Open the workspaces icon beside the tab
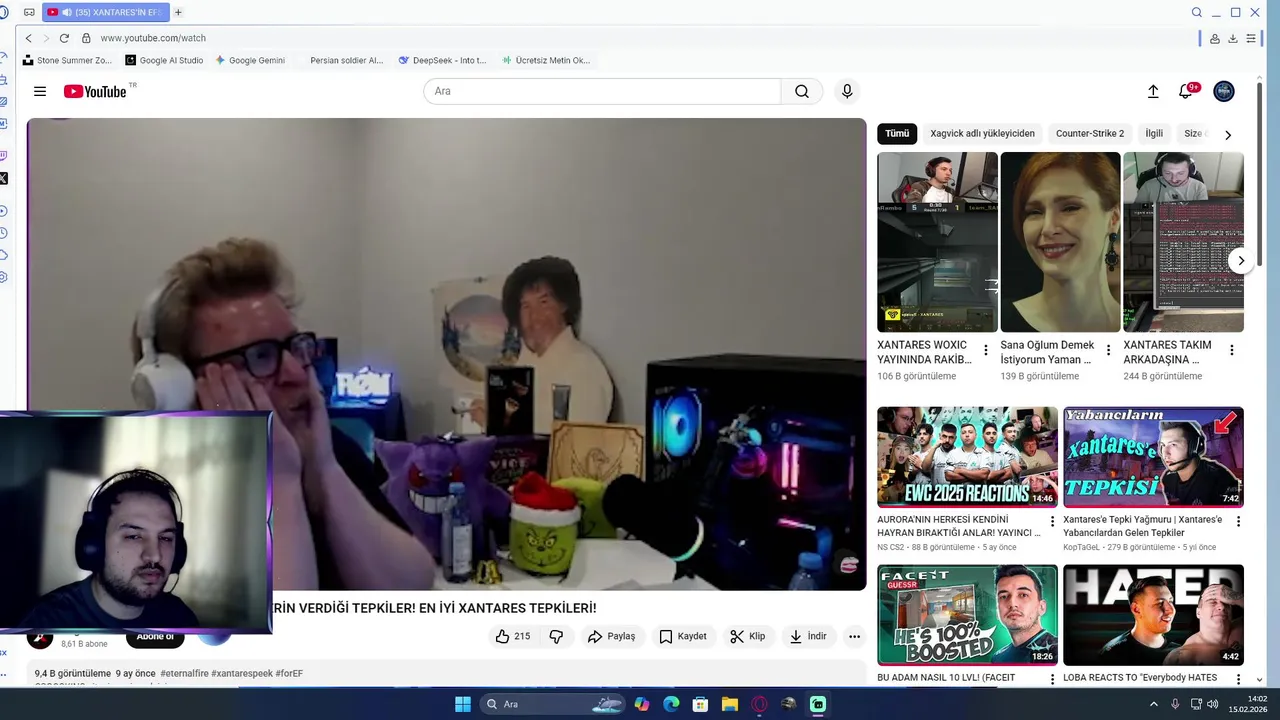 click(29, 12)
